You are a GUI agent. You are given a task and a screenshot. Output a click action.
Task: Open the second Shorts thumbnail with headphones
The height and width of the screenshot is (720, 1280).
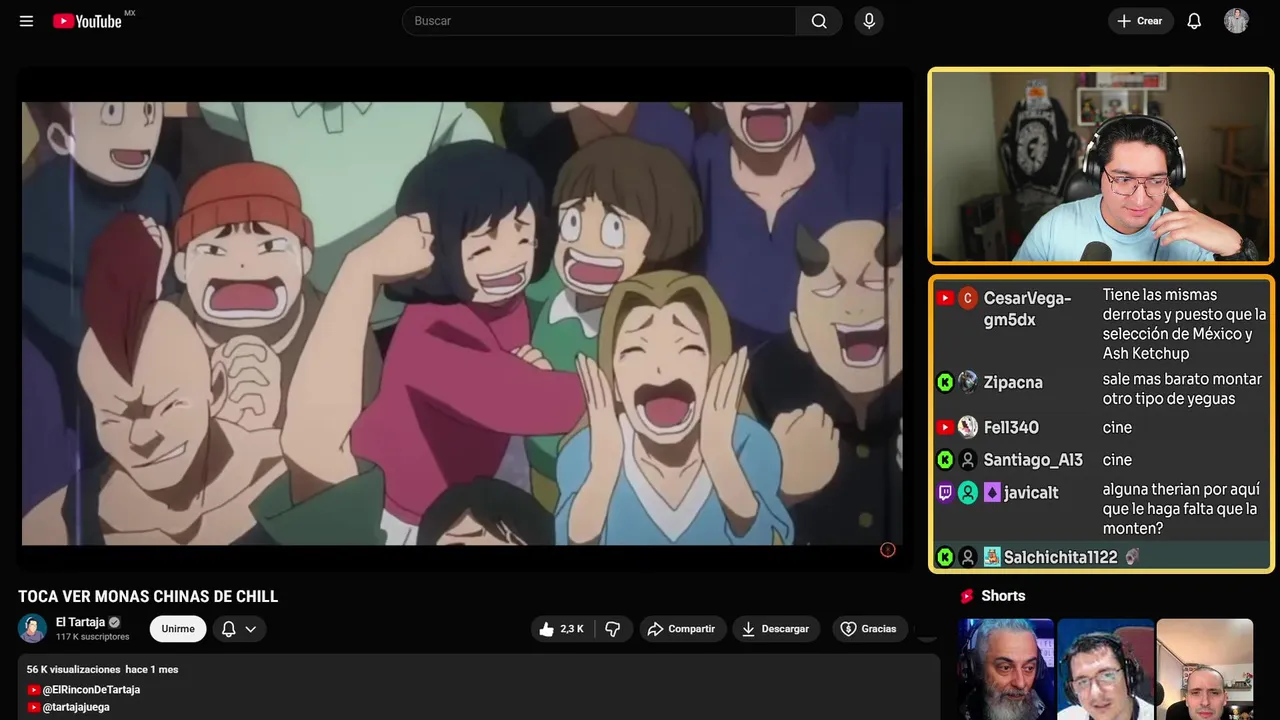tap(1105, 669)
